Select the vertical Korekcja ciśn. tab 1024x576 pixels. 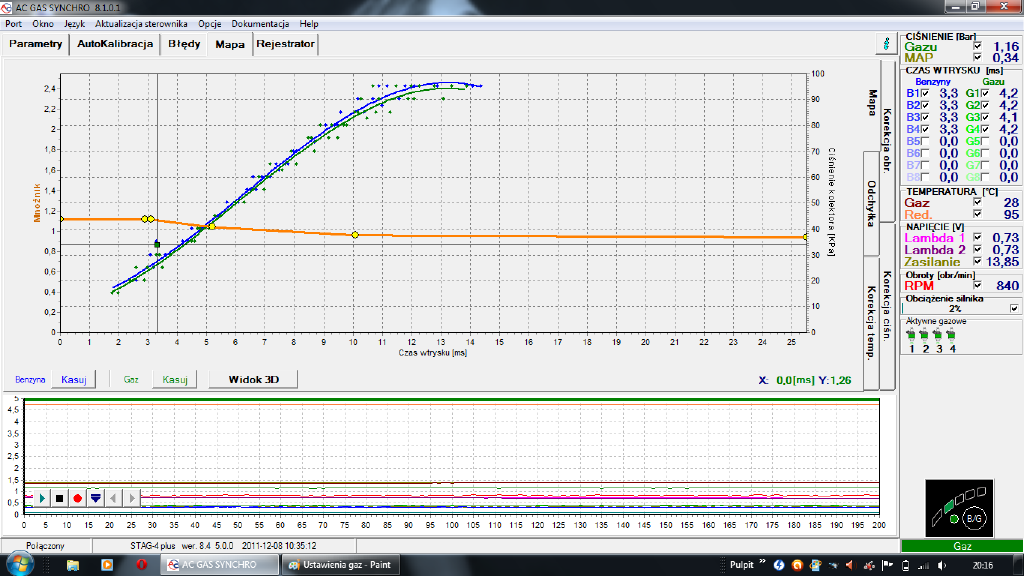point(888,306)
